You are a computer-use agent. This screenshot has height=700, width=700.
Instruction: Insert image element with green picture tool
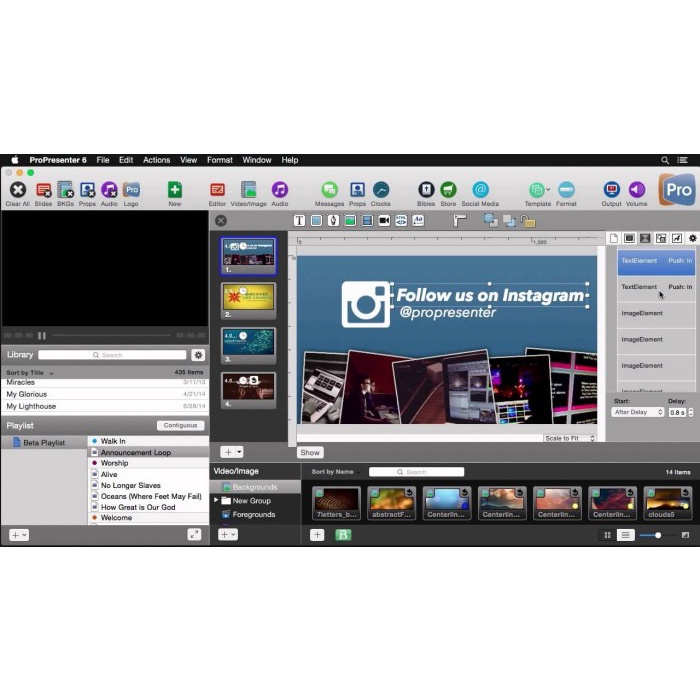pyautogui.click(x=350, y=221)
